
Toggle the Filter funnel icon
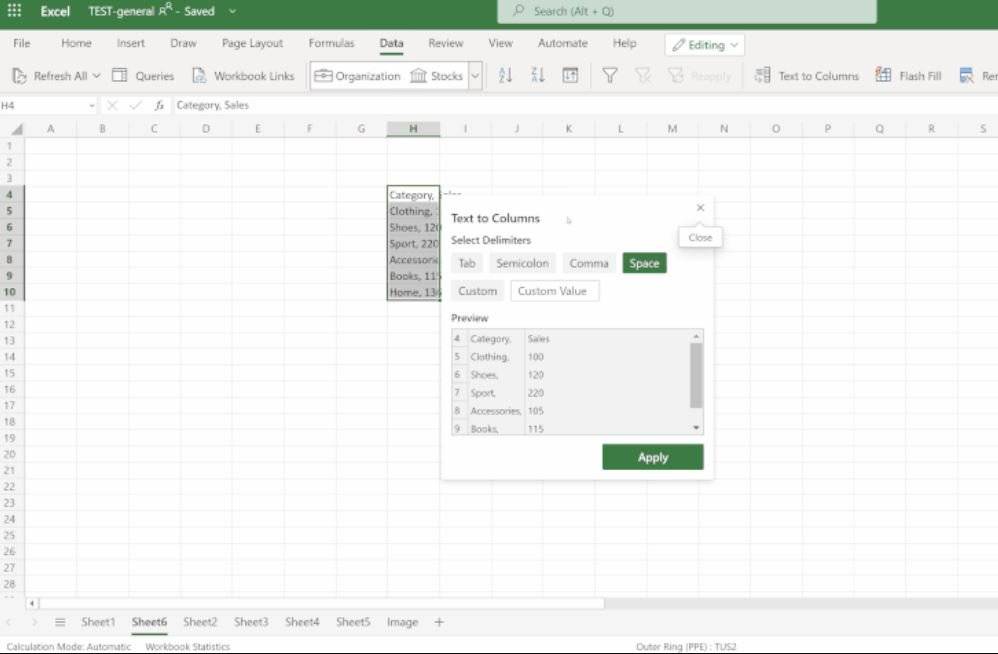point(609,76)
